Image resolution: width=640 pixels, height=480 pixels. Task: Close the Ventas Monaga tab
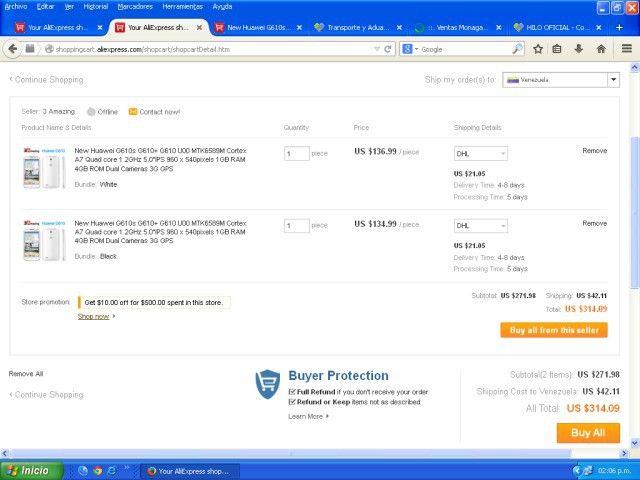point(499,28)
